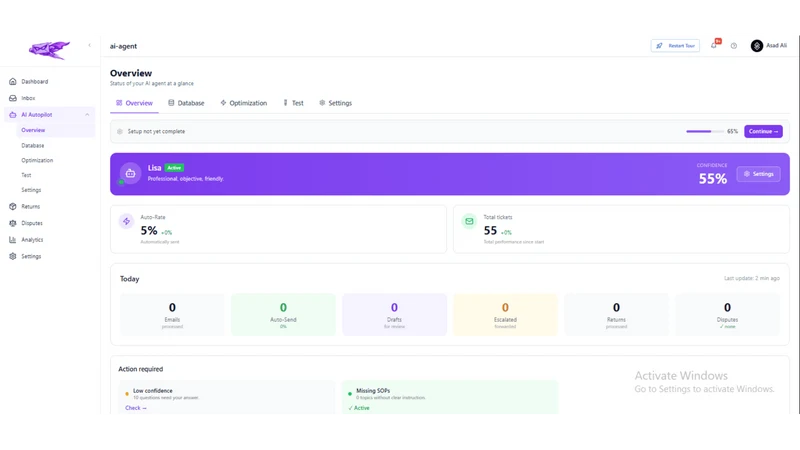
Task: Collapse the sidebar using the chevron
Action: tap(90, 45)
